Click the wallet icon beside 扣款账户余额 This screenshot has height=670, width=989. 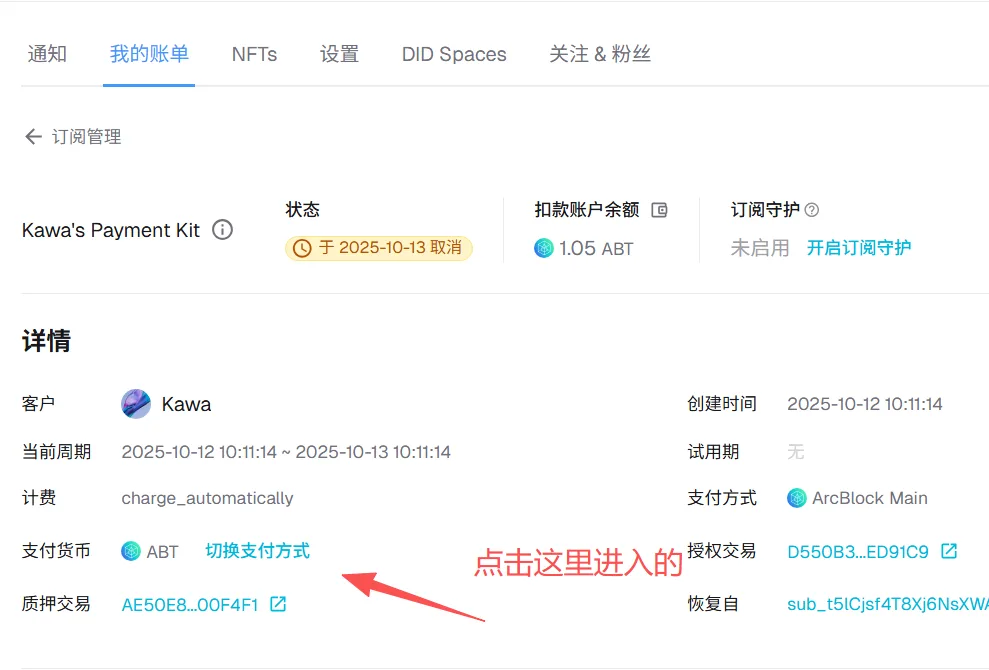(x=659, y=210)
